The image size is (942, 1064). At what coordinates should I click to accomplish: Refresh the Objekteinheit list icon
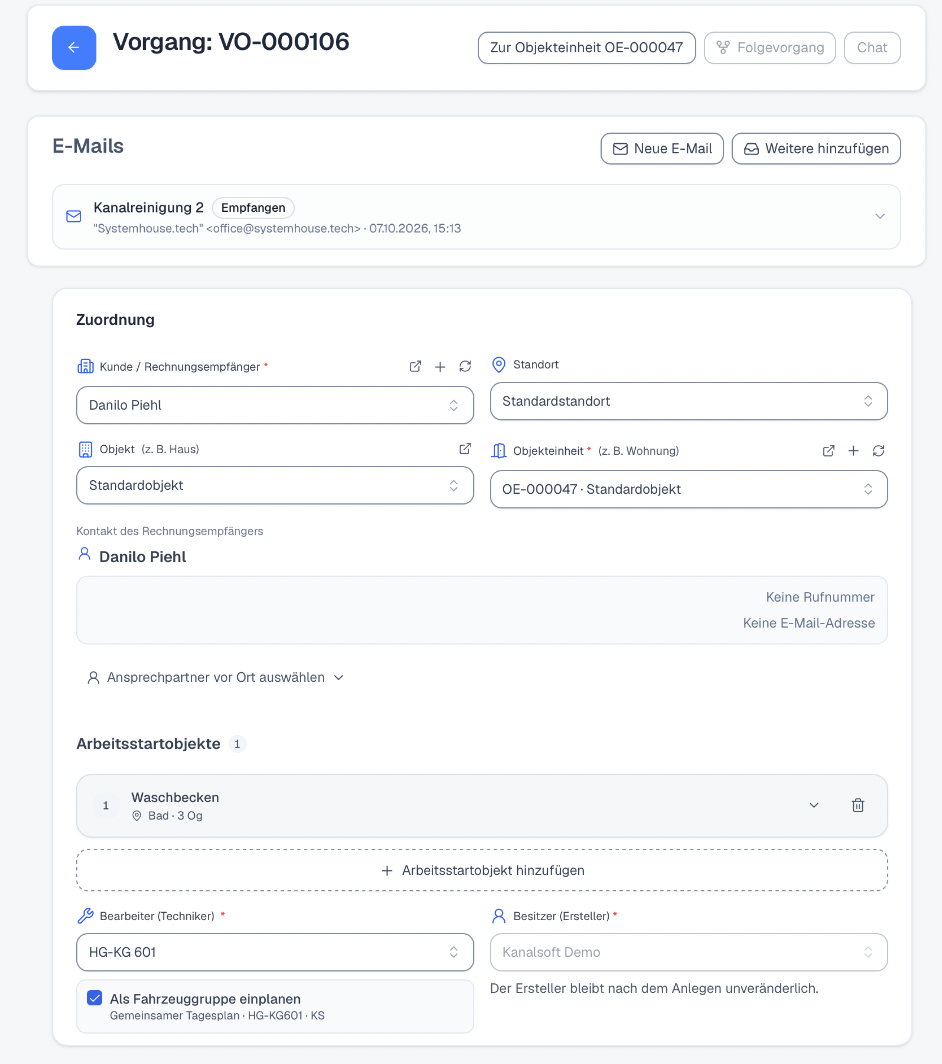(878, 451)
